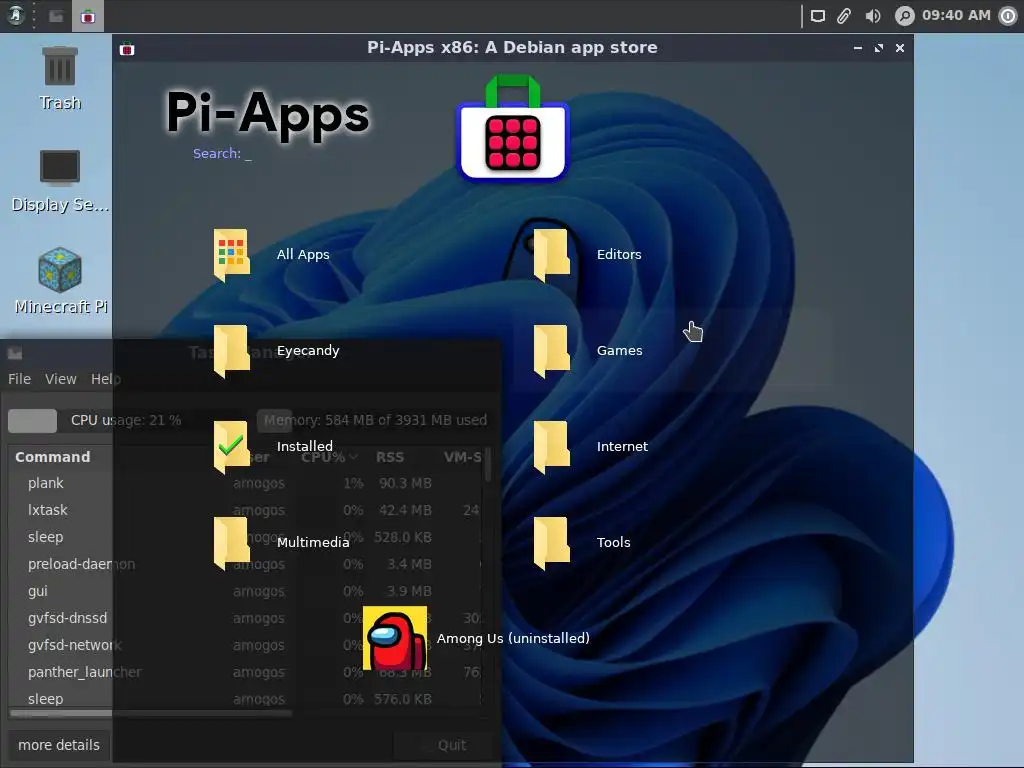This screenshot has width=1024, height=768.
Task: Click the Internet category label
Action: [x=622, y=447]
